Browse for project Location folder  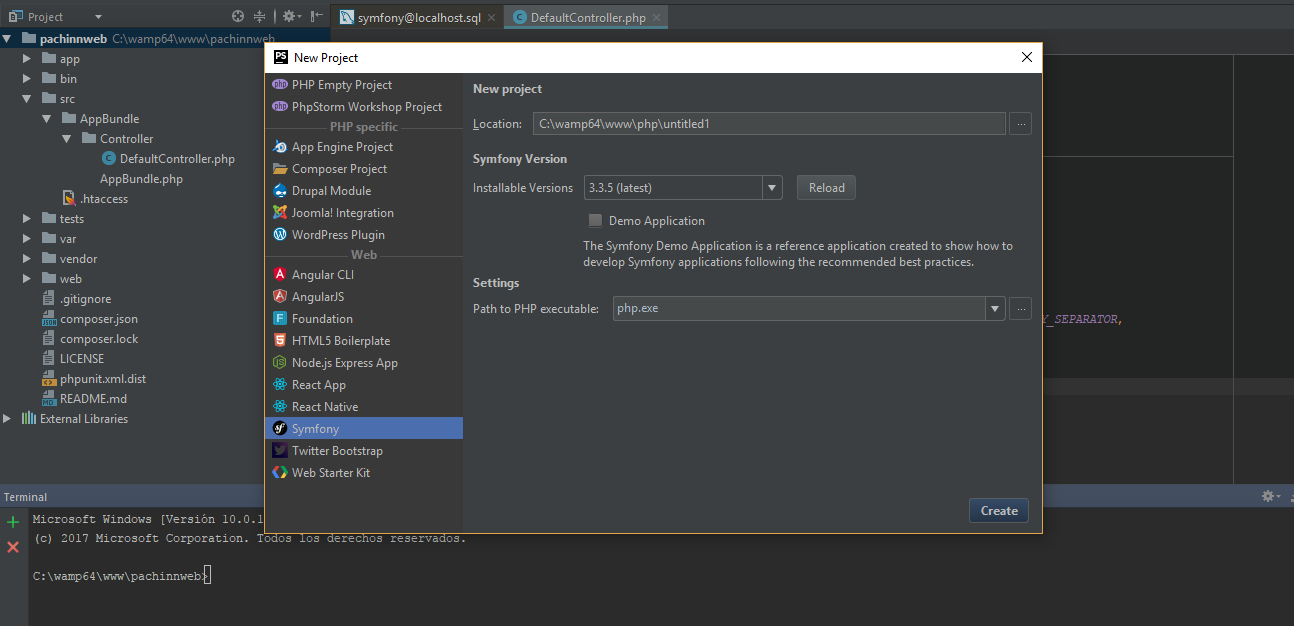click(1020, 124)
